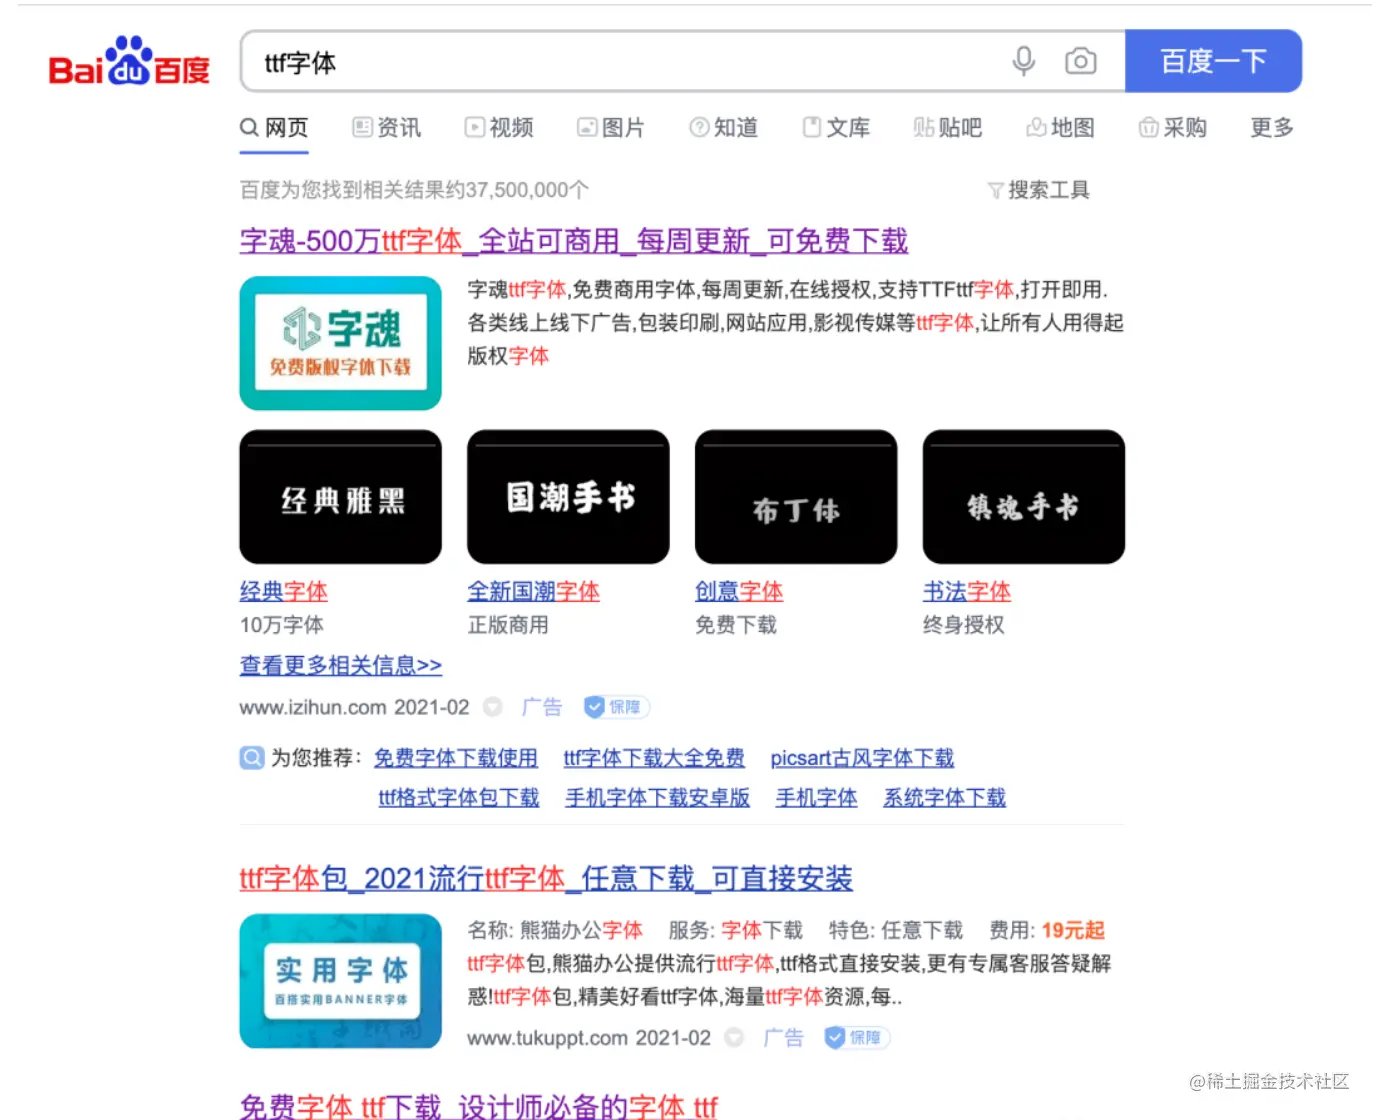Open the 字魂-500万ttf字体 result title

(x=574, y=241)
